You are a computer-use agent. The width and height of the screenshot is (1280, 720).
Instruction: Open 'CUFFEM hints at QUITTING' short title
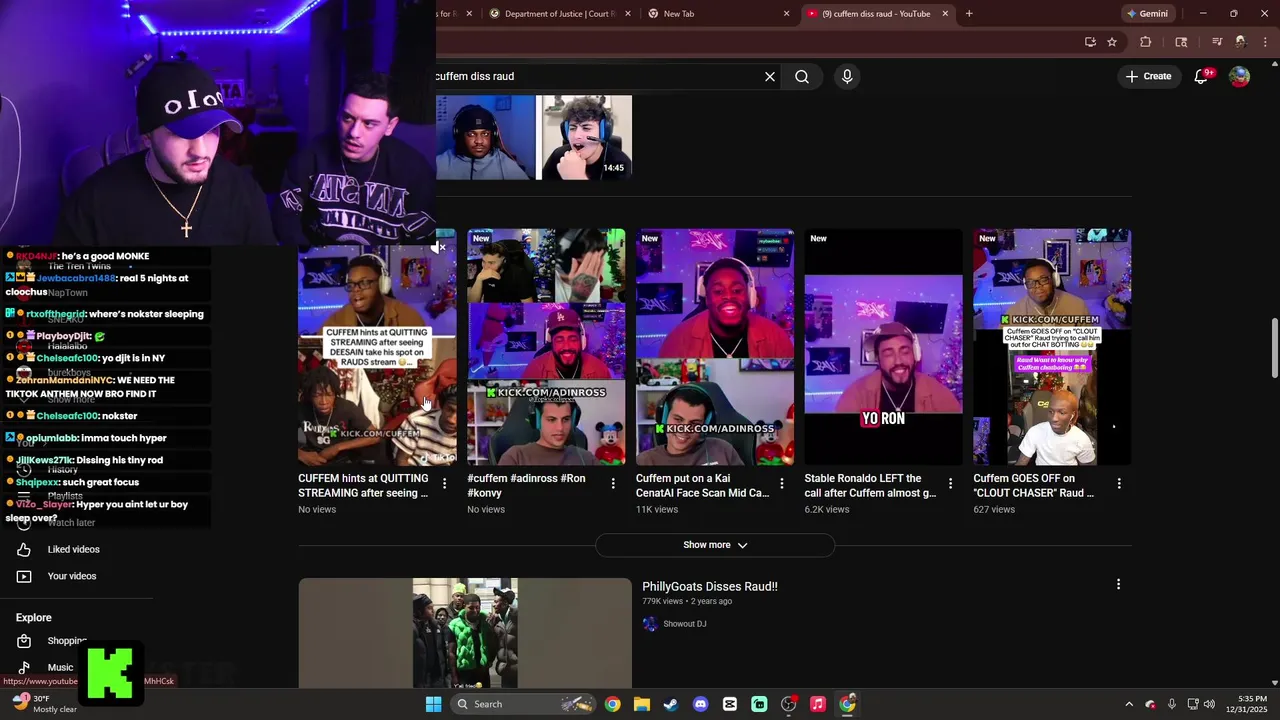363,485
